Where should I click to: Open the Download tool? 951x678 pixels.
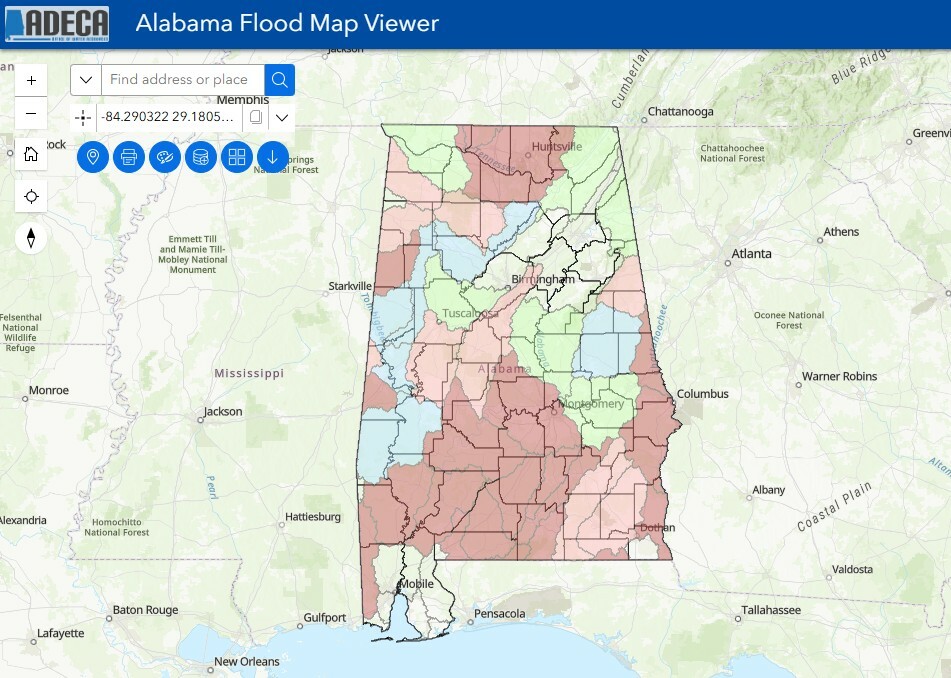pos(272,157)
